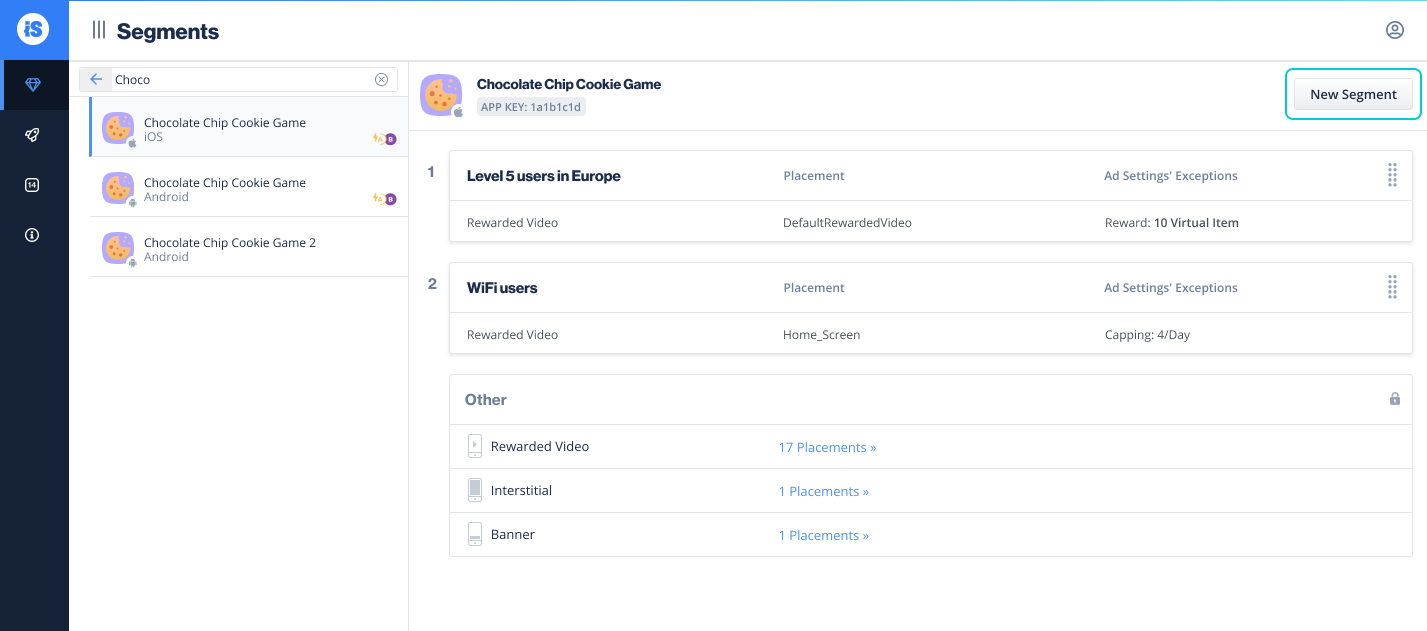
Task: Clear the Choco search text
Action: pyautogui.click(x=381, y=80)
